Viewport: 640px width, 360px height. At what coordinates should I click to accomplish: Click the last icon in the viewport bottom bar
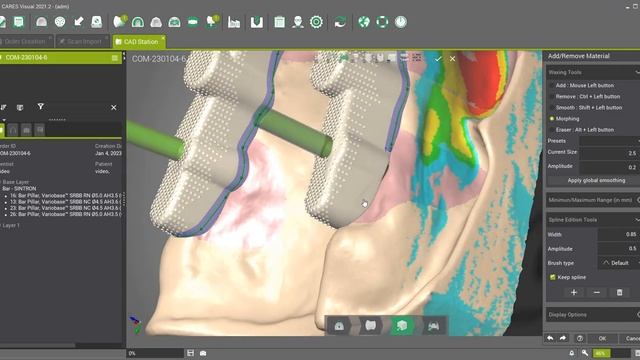[433, 326]
